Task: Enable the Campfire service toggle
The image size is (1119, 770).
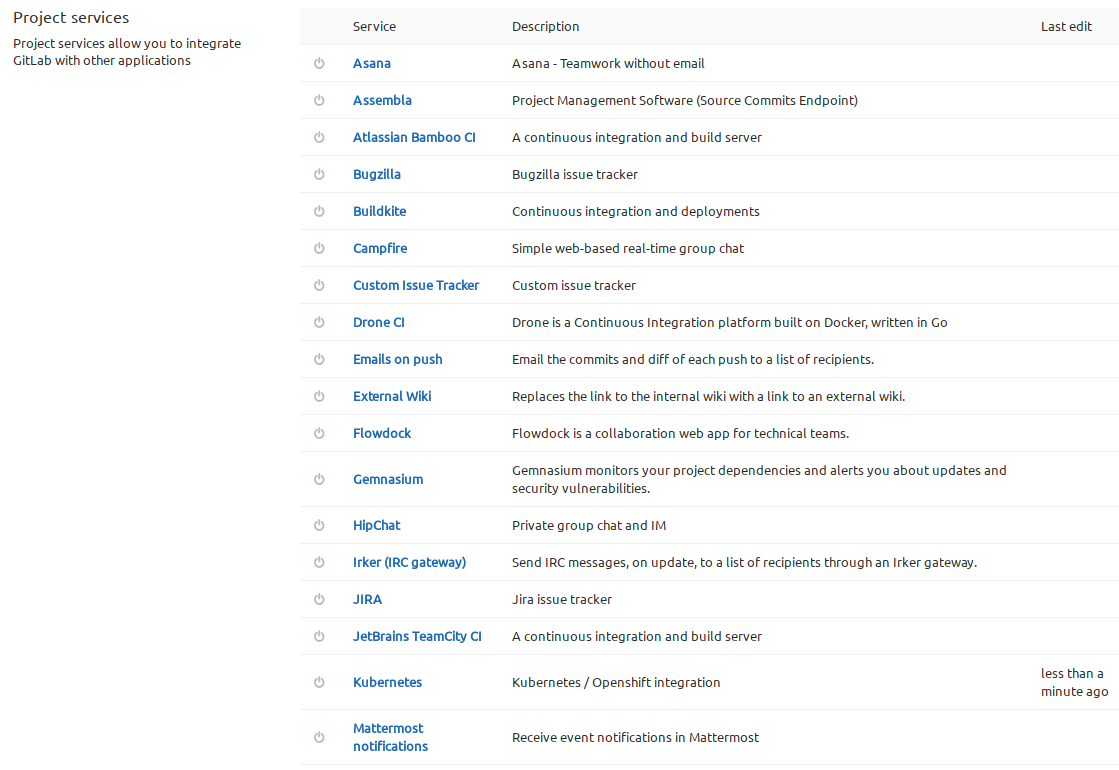Action: point(319,248)
